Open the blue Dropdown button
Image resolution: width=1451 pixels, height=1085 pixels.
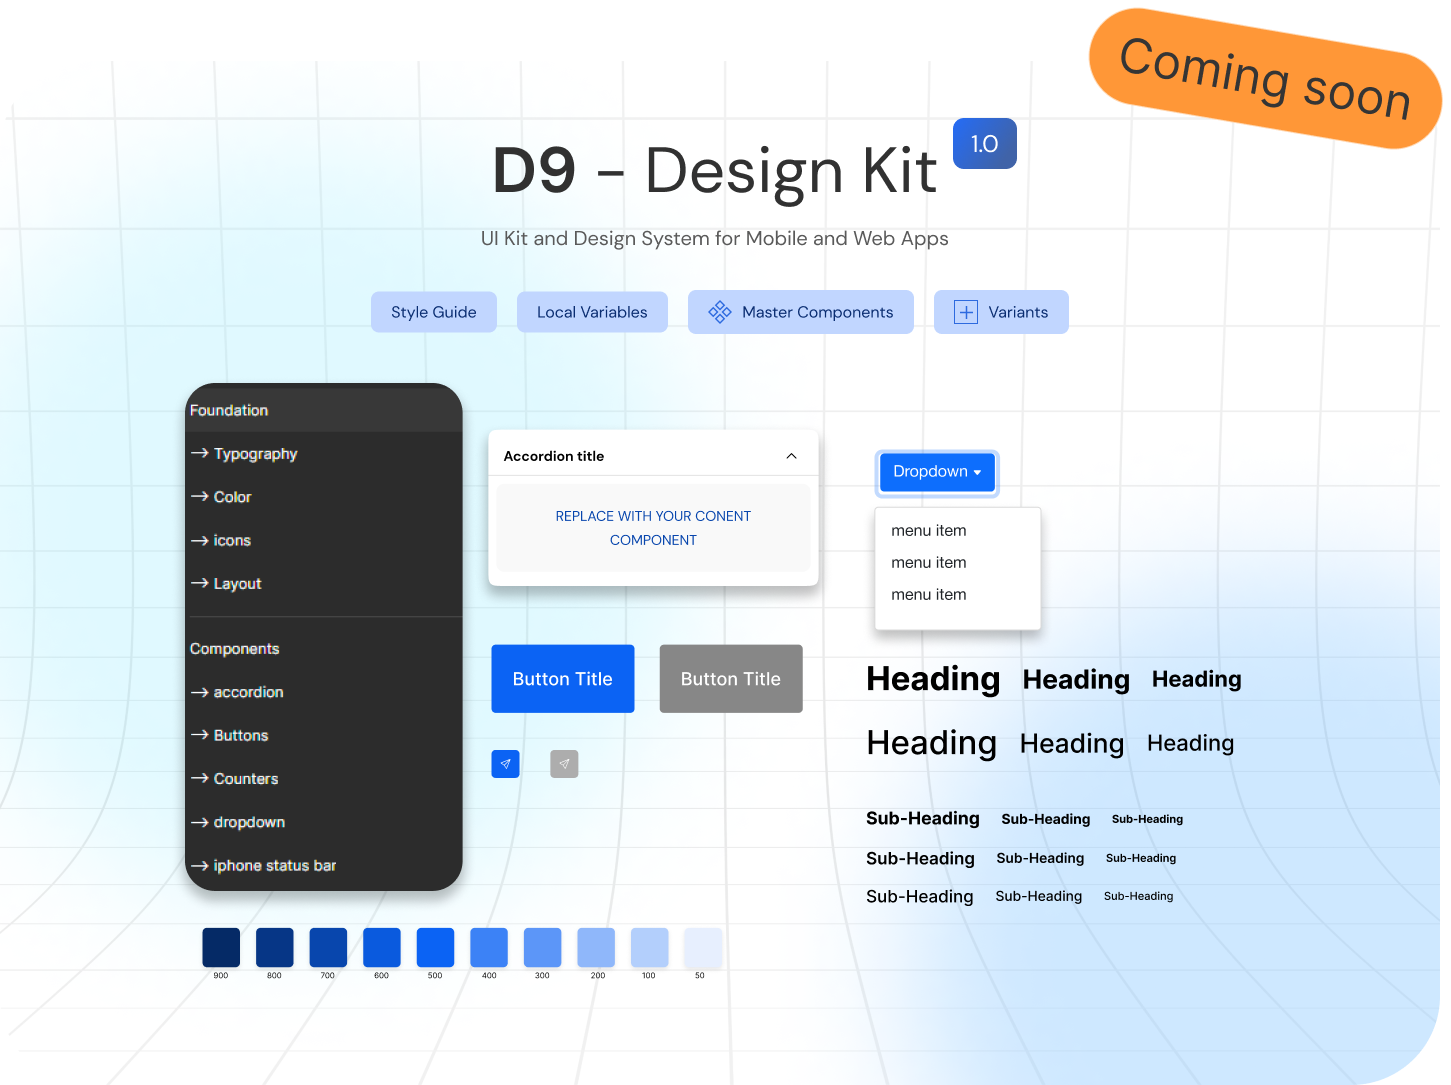pyautogui.click(x=937, y=472)
